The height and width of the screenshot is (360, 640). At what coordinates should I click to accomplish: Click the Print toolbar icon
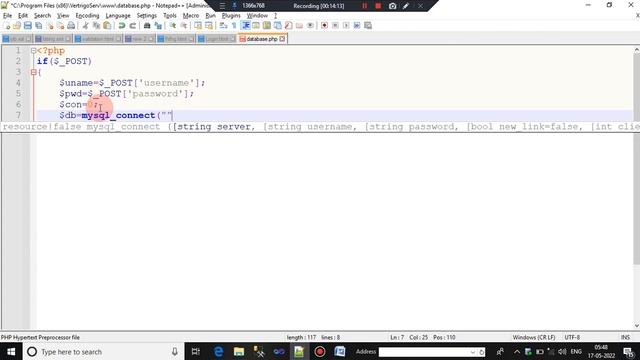(x=71, y=25)
